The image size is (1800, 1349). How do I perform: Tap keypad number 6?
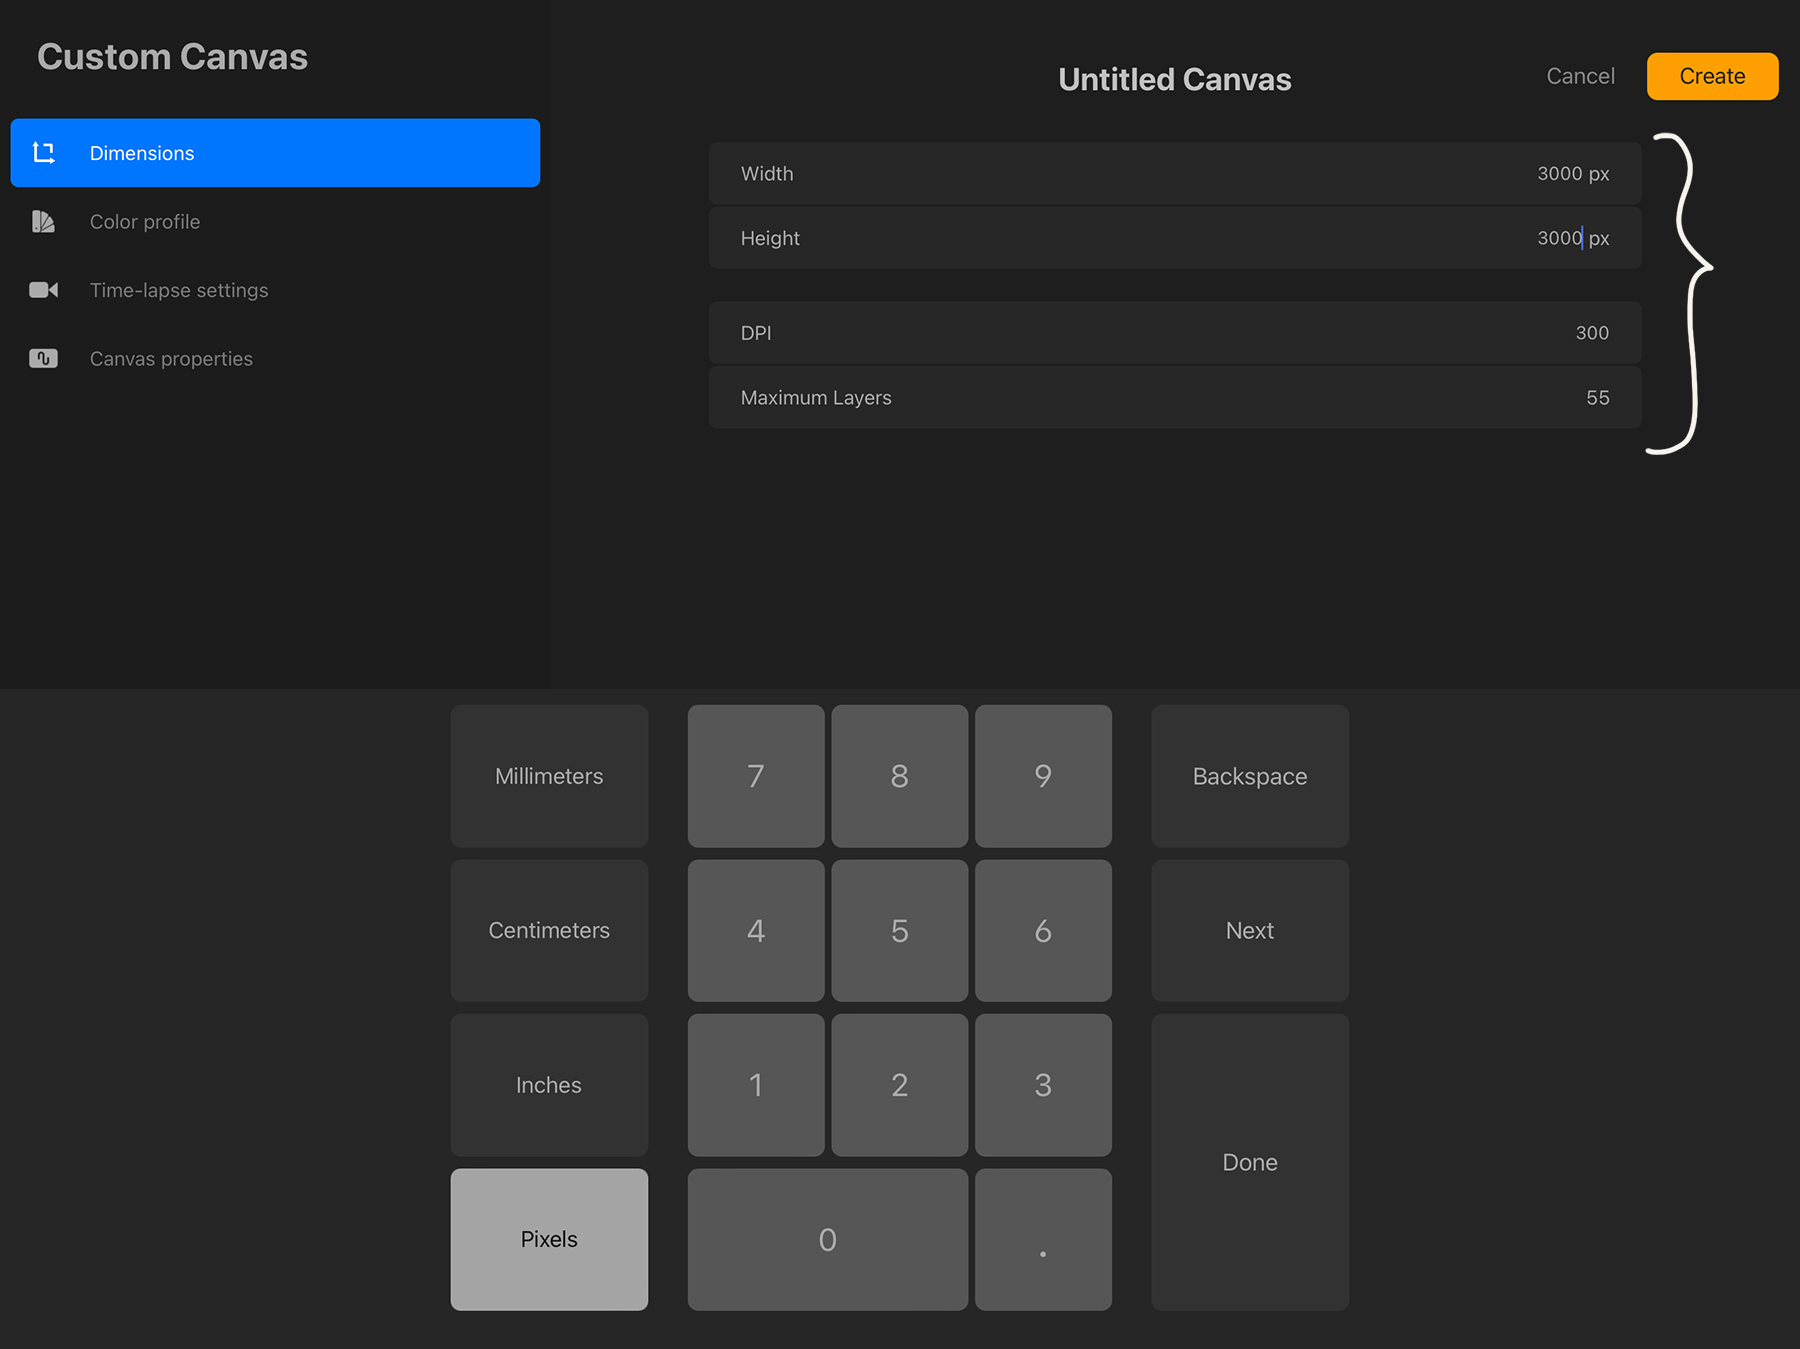(1043, 930)
